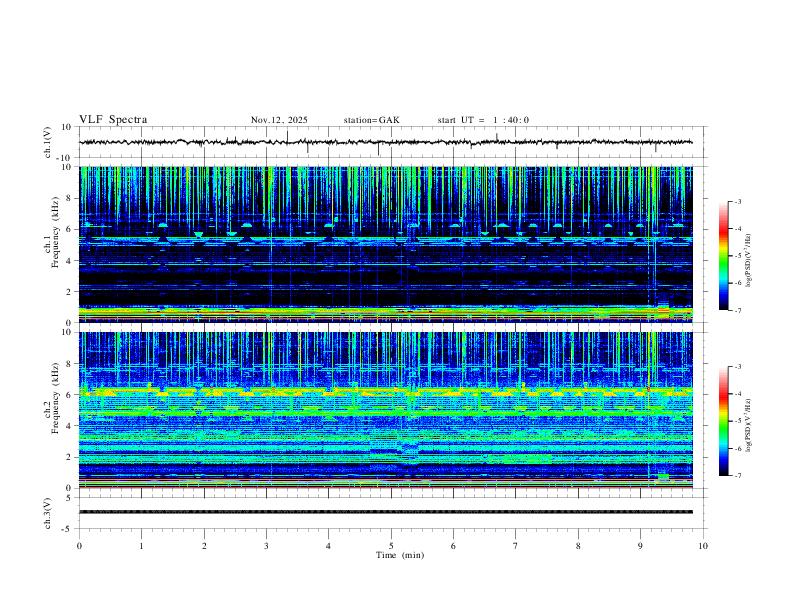The height and width of the screenshot is (612, 792).
Task: Select the "start UT = 1 :40: 0" text
Action: pyautogui.click(x=483, y=120)
